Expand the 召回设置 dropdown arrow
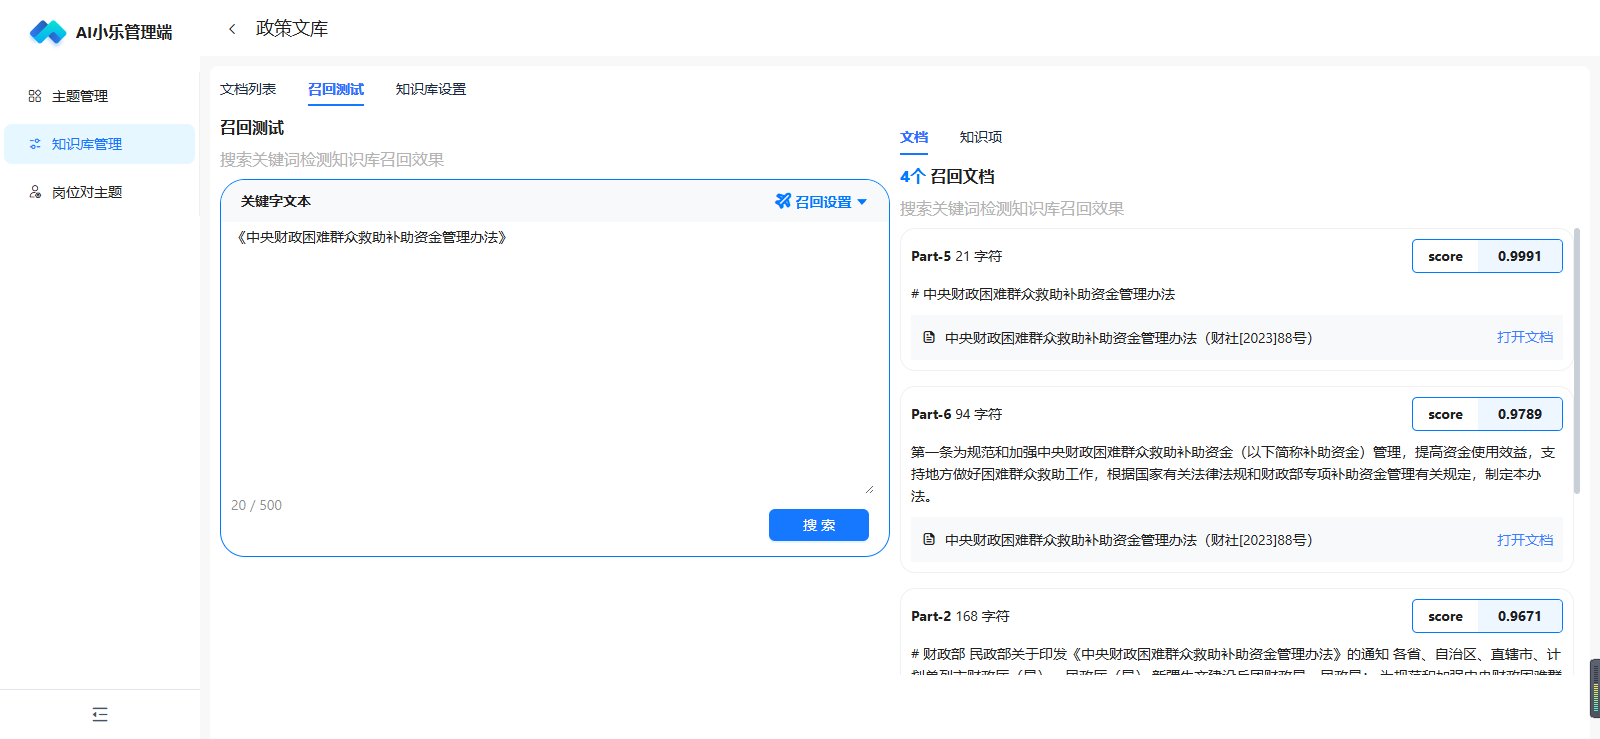Image resolution: width=1600 pixels, height=739 pixels. click(x=862, y=202)
